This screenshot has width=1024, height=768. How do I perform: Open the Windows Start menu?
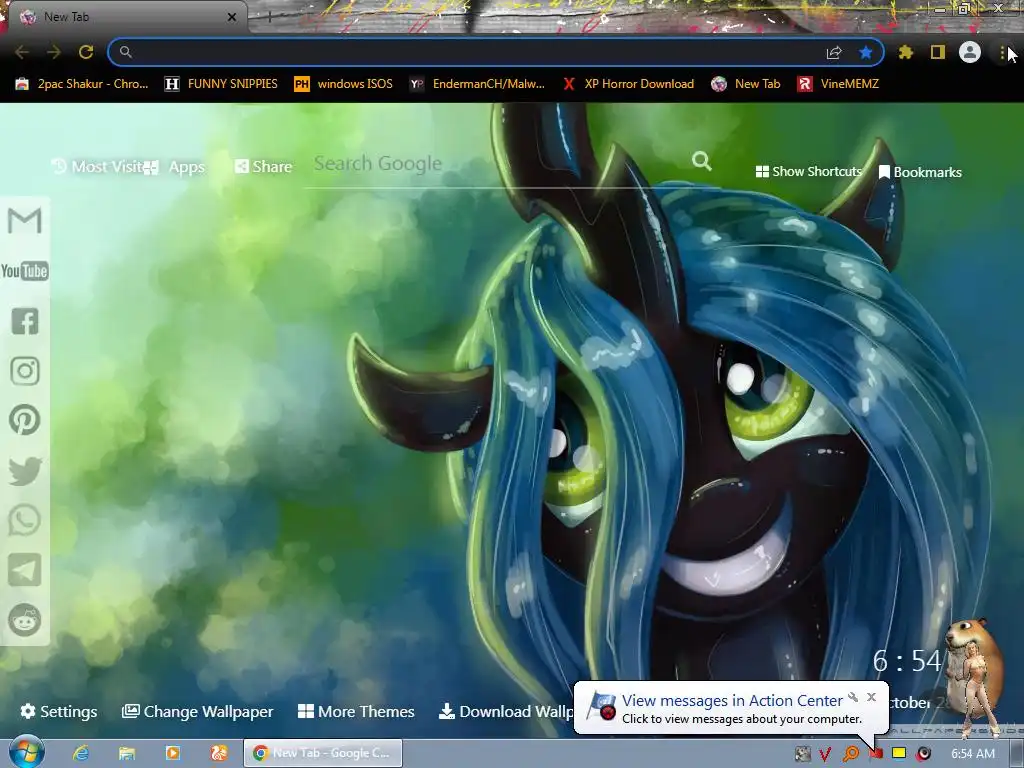(26, 752)
